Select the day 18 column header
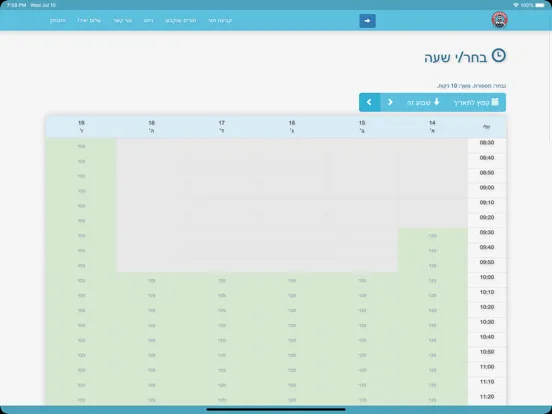 pos(151,126)
